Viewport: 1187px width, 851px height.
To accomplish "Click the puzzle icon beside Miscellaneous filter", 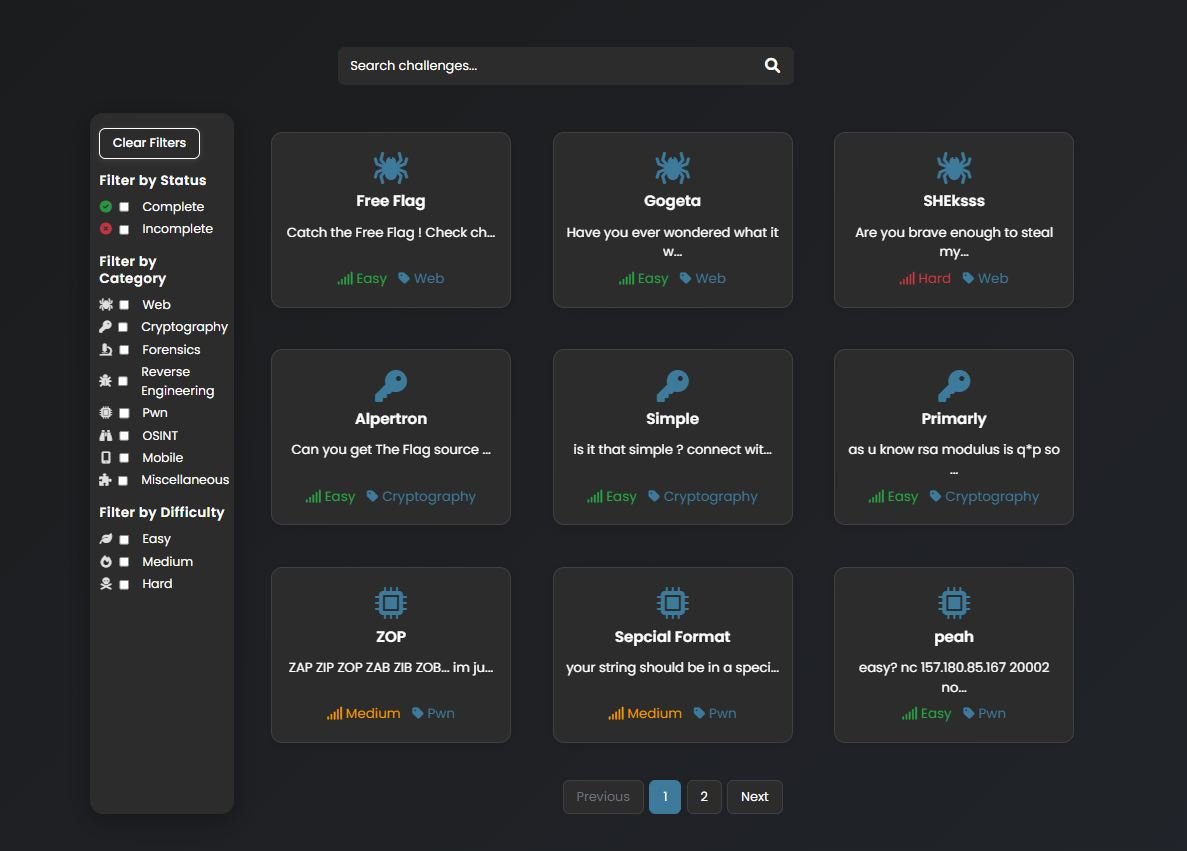I will point(105,479).
